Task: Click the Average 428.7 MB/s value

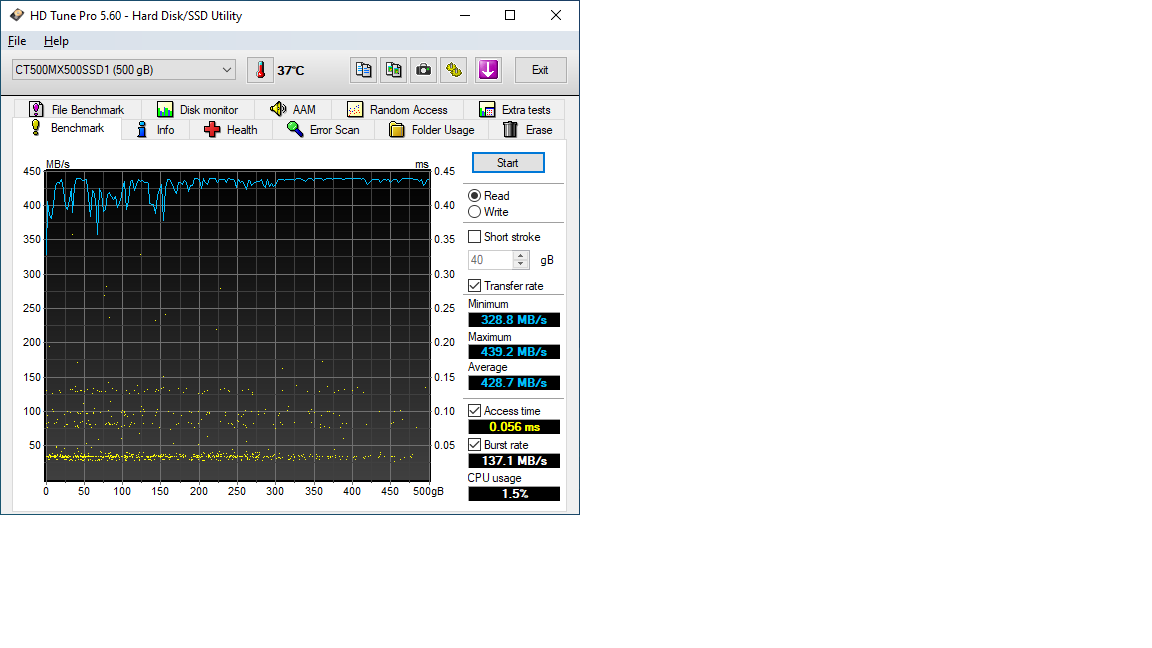Action: pyautogui.click(x=514, y=383)
